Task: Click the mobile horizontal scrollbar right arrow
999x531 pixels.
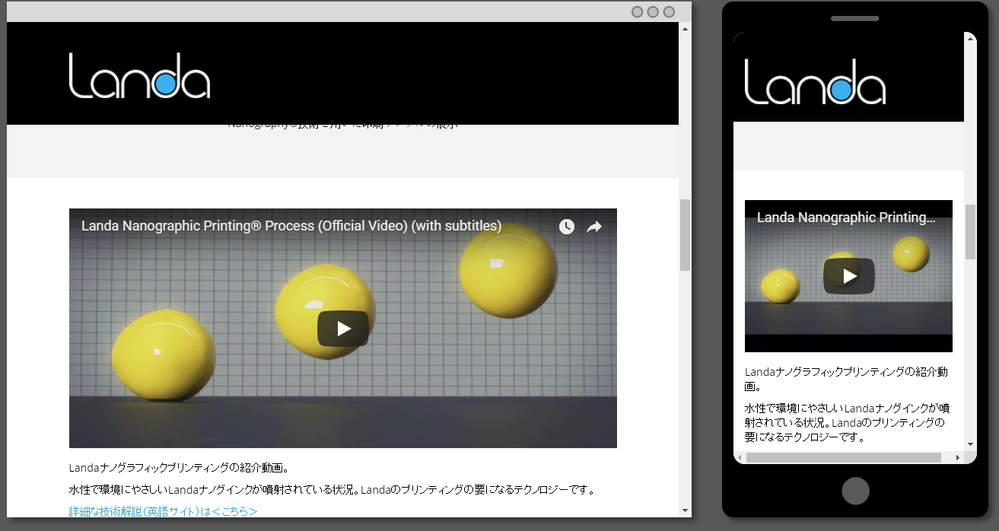Action: (x=955, y=458)
